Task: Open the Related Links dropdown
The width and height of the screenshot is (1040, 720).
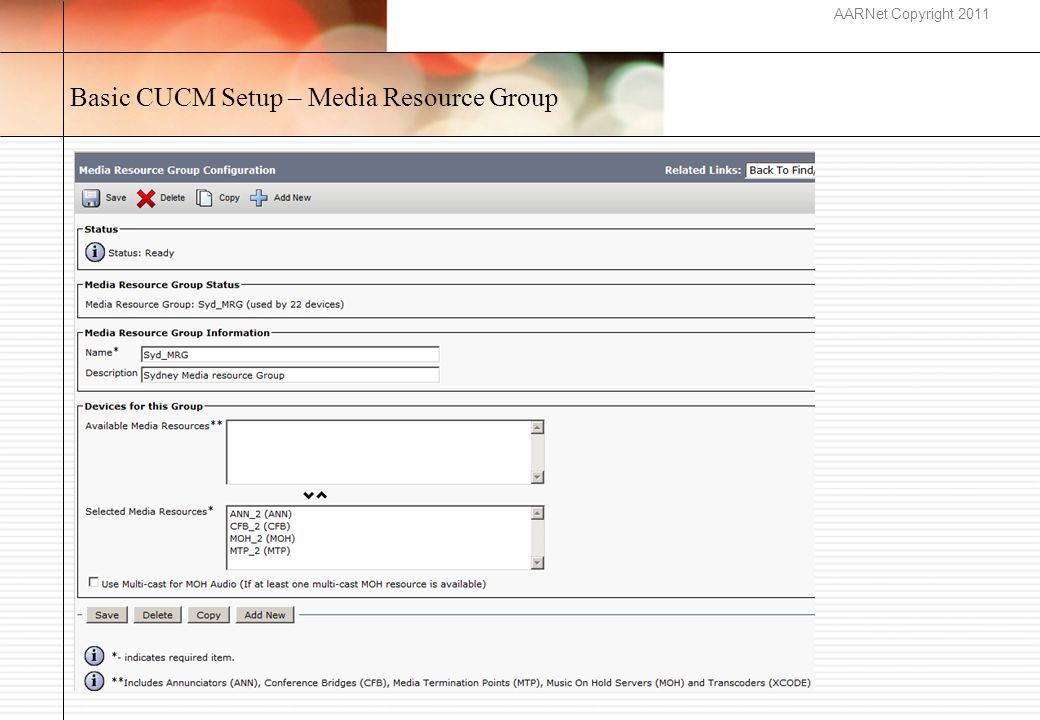Action: pos(781,170)
